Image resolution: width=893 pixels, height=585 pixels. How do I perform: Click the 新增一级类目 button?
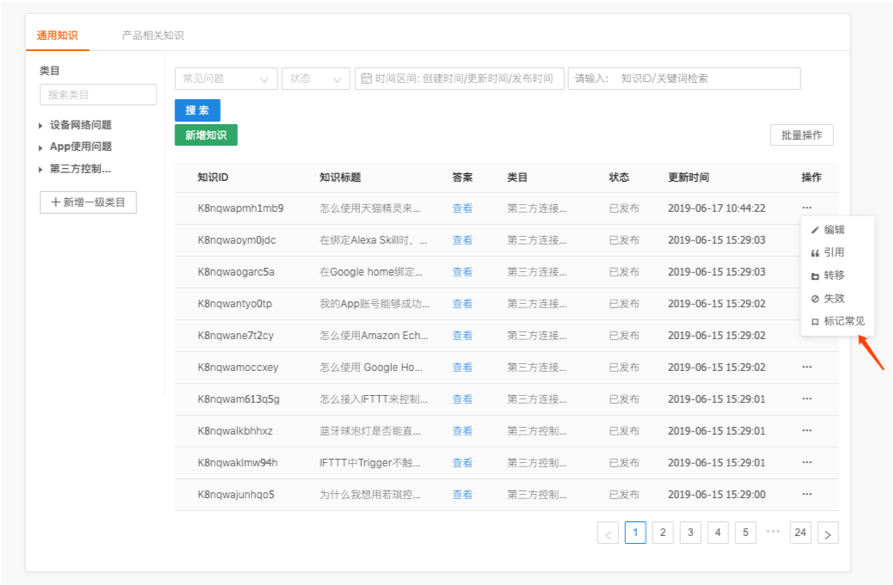88,202
